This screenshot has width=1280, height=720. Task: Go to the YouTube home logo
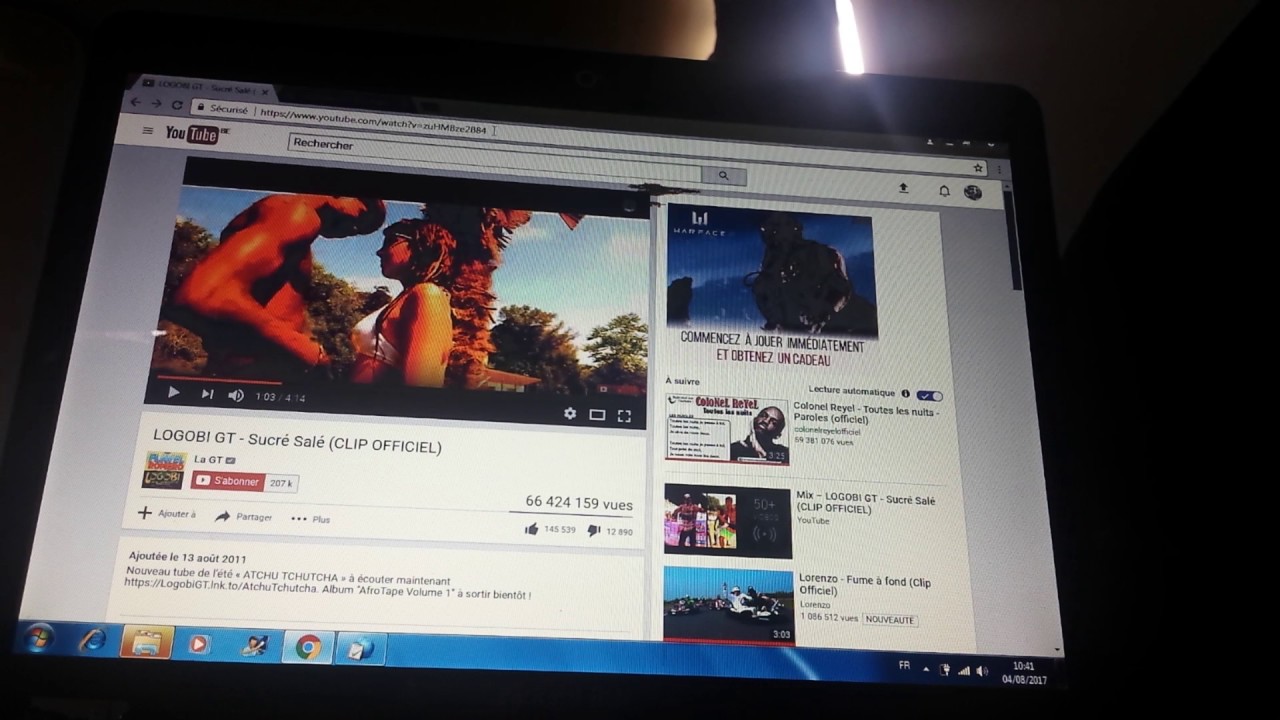[192, 134]
